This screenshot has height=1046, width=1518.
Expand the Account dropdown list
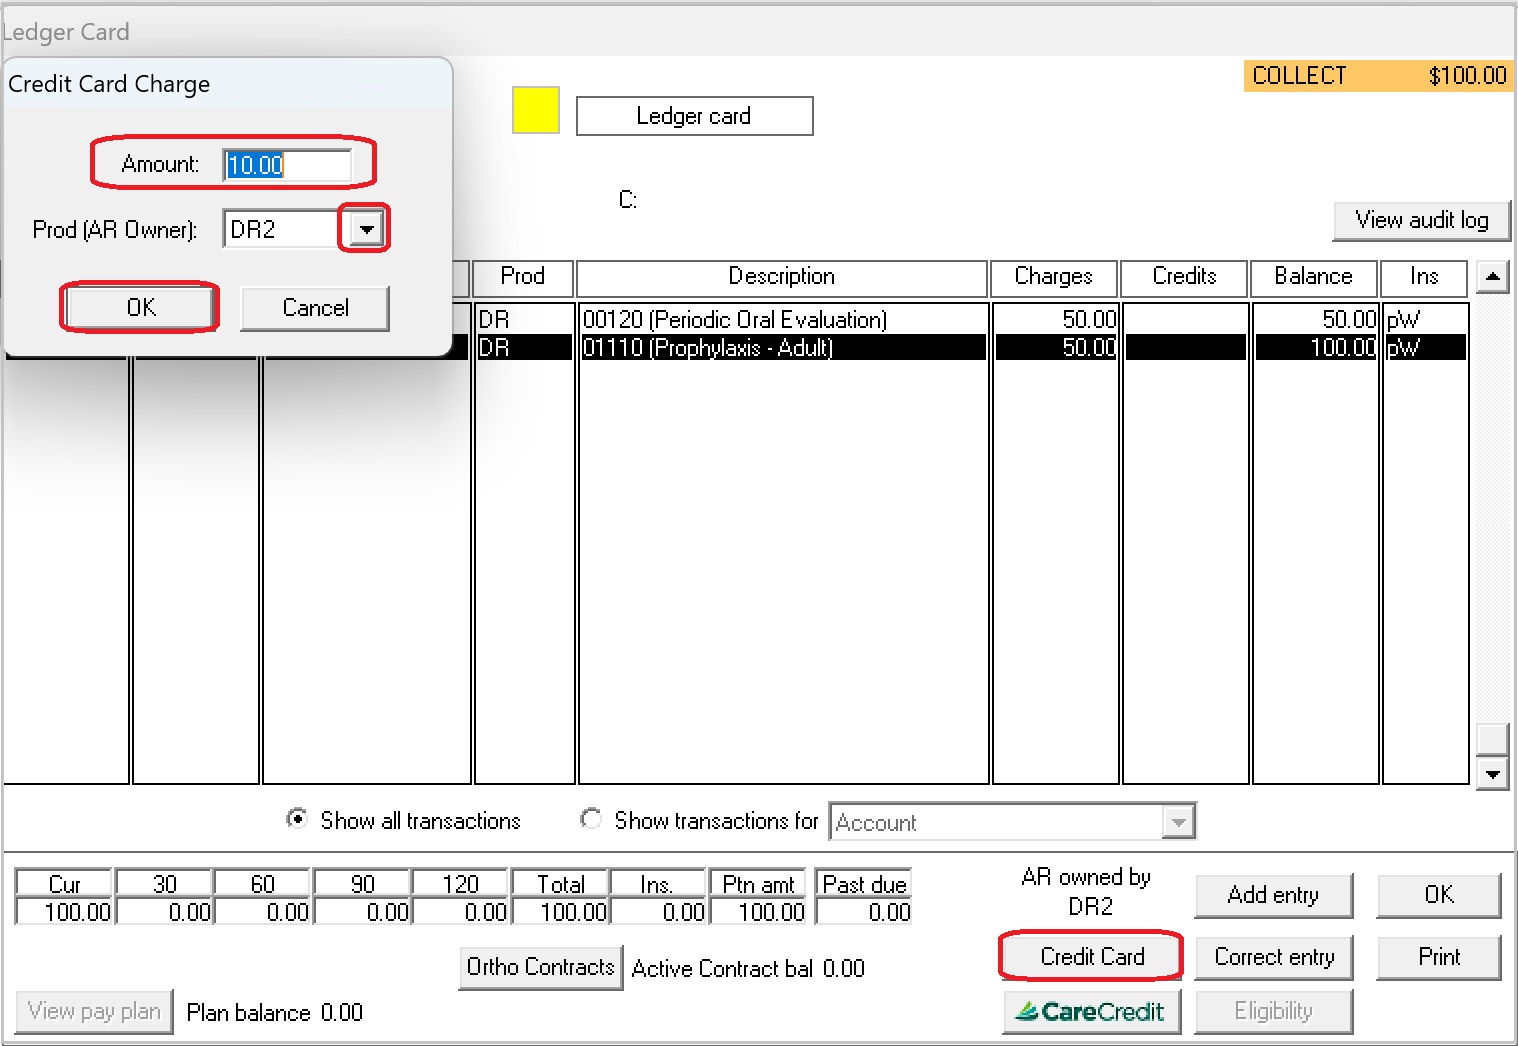[x=1179, y=822]
